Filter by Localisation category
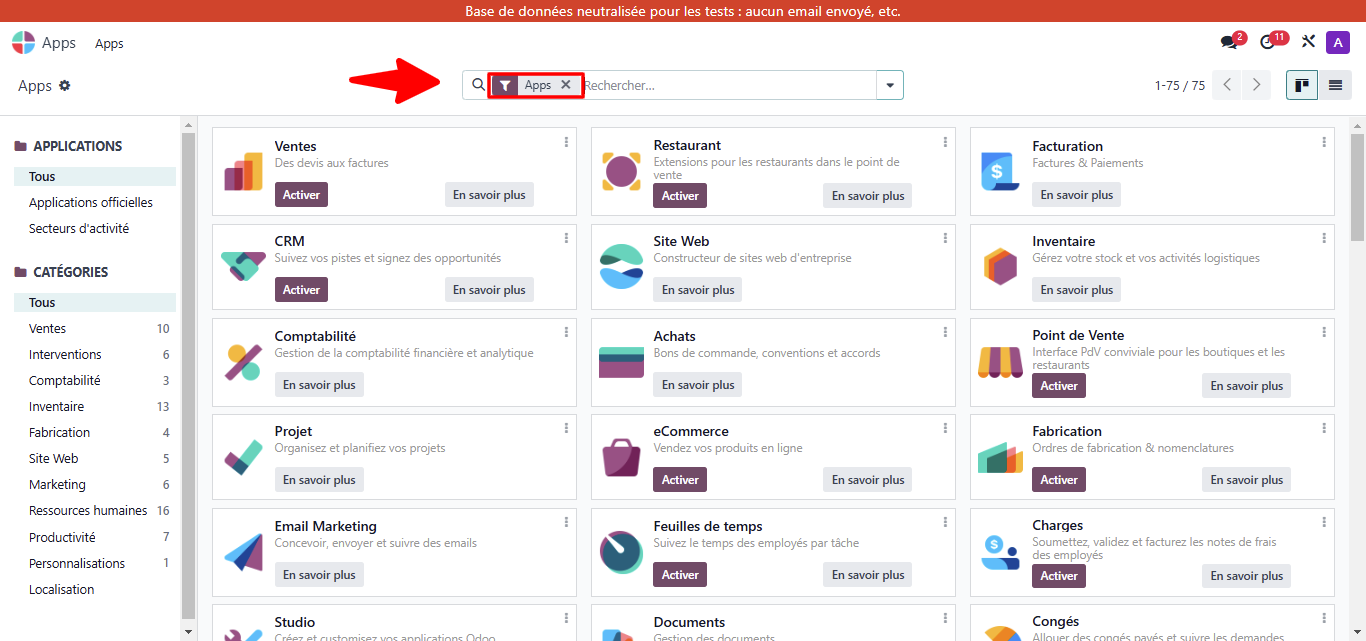Viewport: 1366px width, 641px height. pyautogui.click(x=95, y=589)
